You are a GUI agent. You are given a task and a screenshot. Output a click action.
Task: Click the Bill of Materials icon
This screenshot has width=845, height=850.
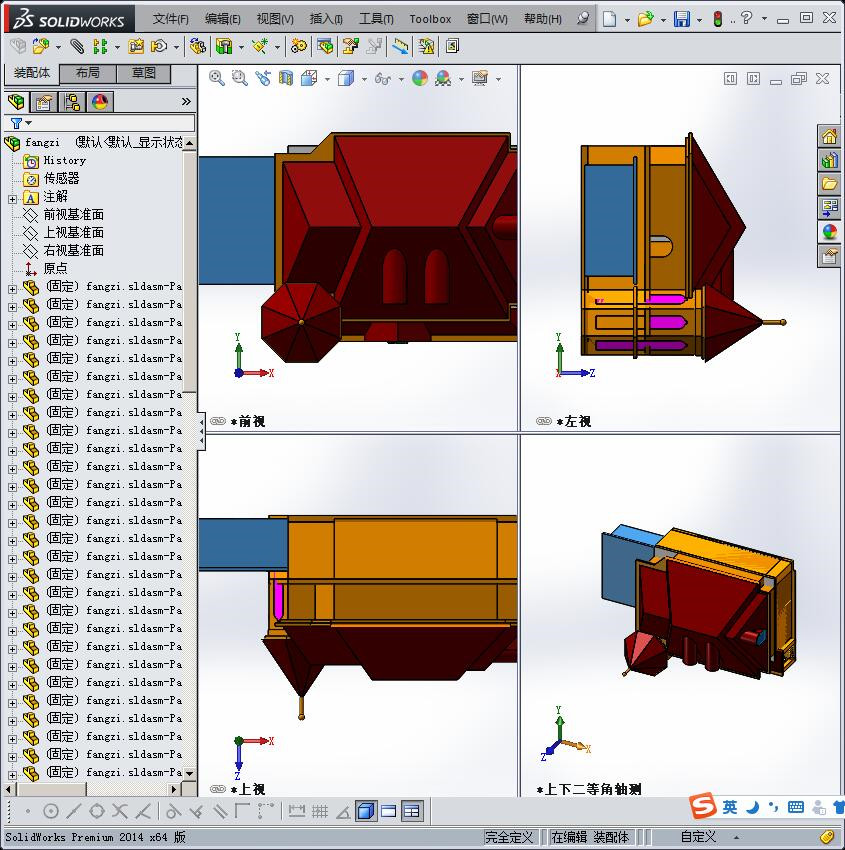click(325, 47)
